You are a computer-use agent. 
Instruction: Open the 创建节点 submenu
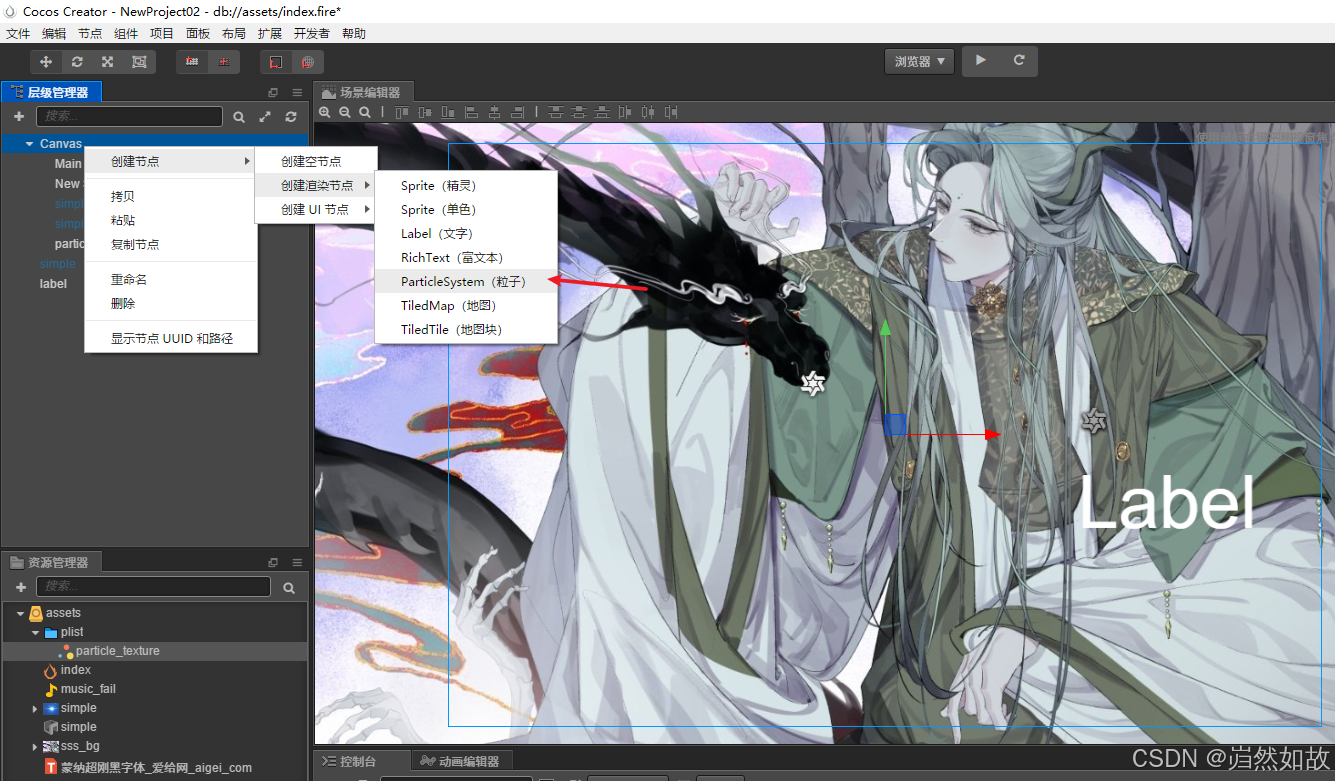tap(171, 161)
